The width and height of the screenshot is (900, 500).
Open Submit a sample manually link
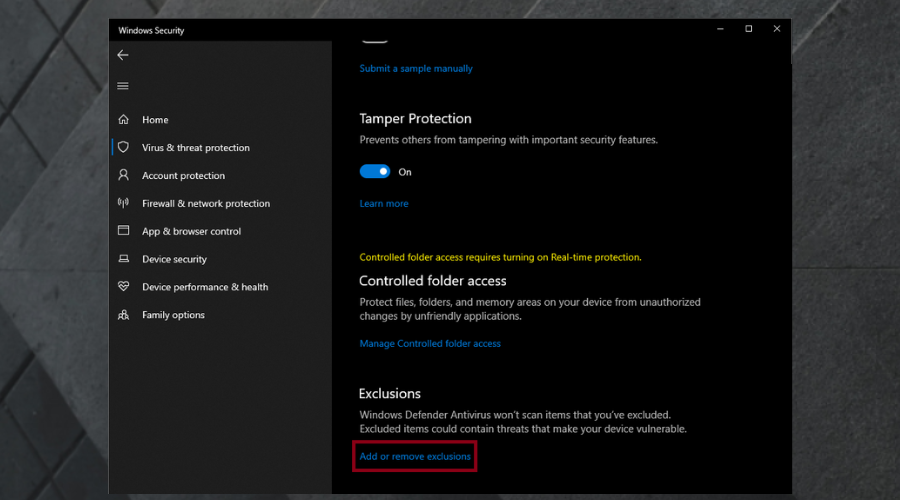416,69
